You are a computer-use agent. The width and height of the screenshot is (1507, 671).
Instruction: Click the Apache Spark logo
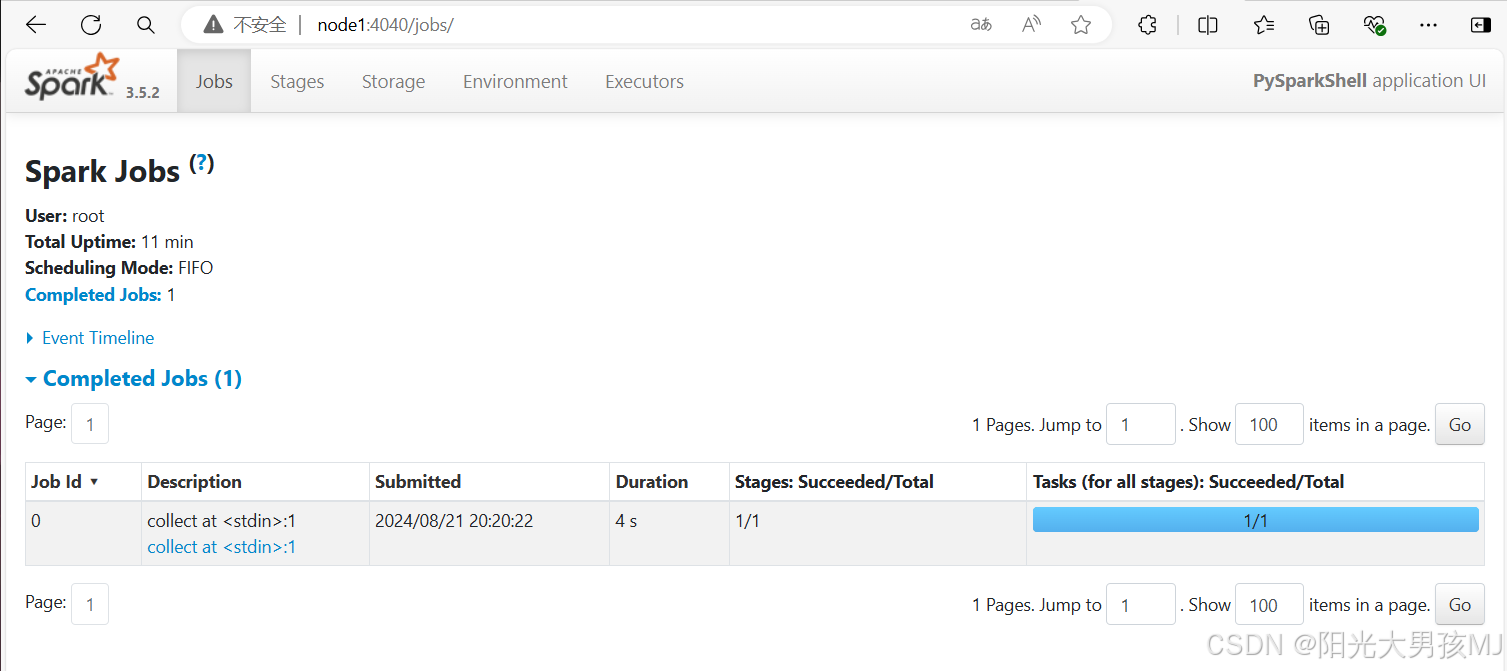[72, 76]
